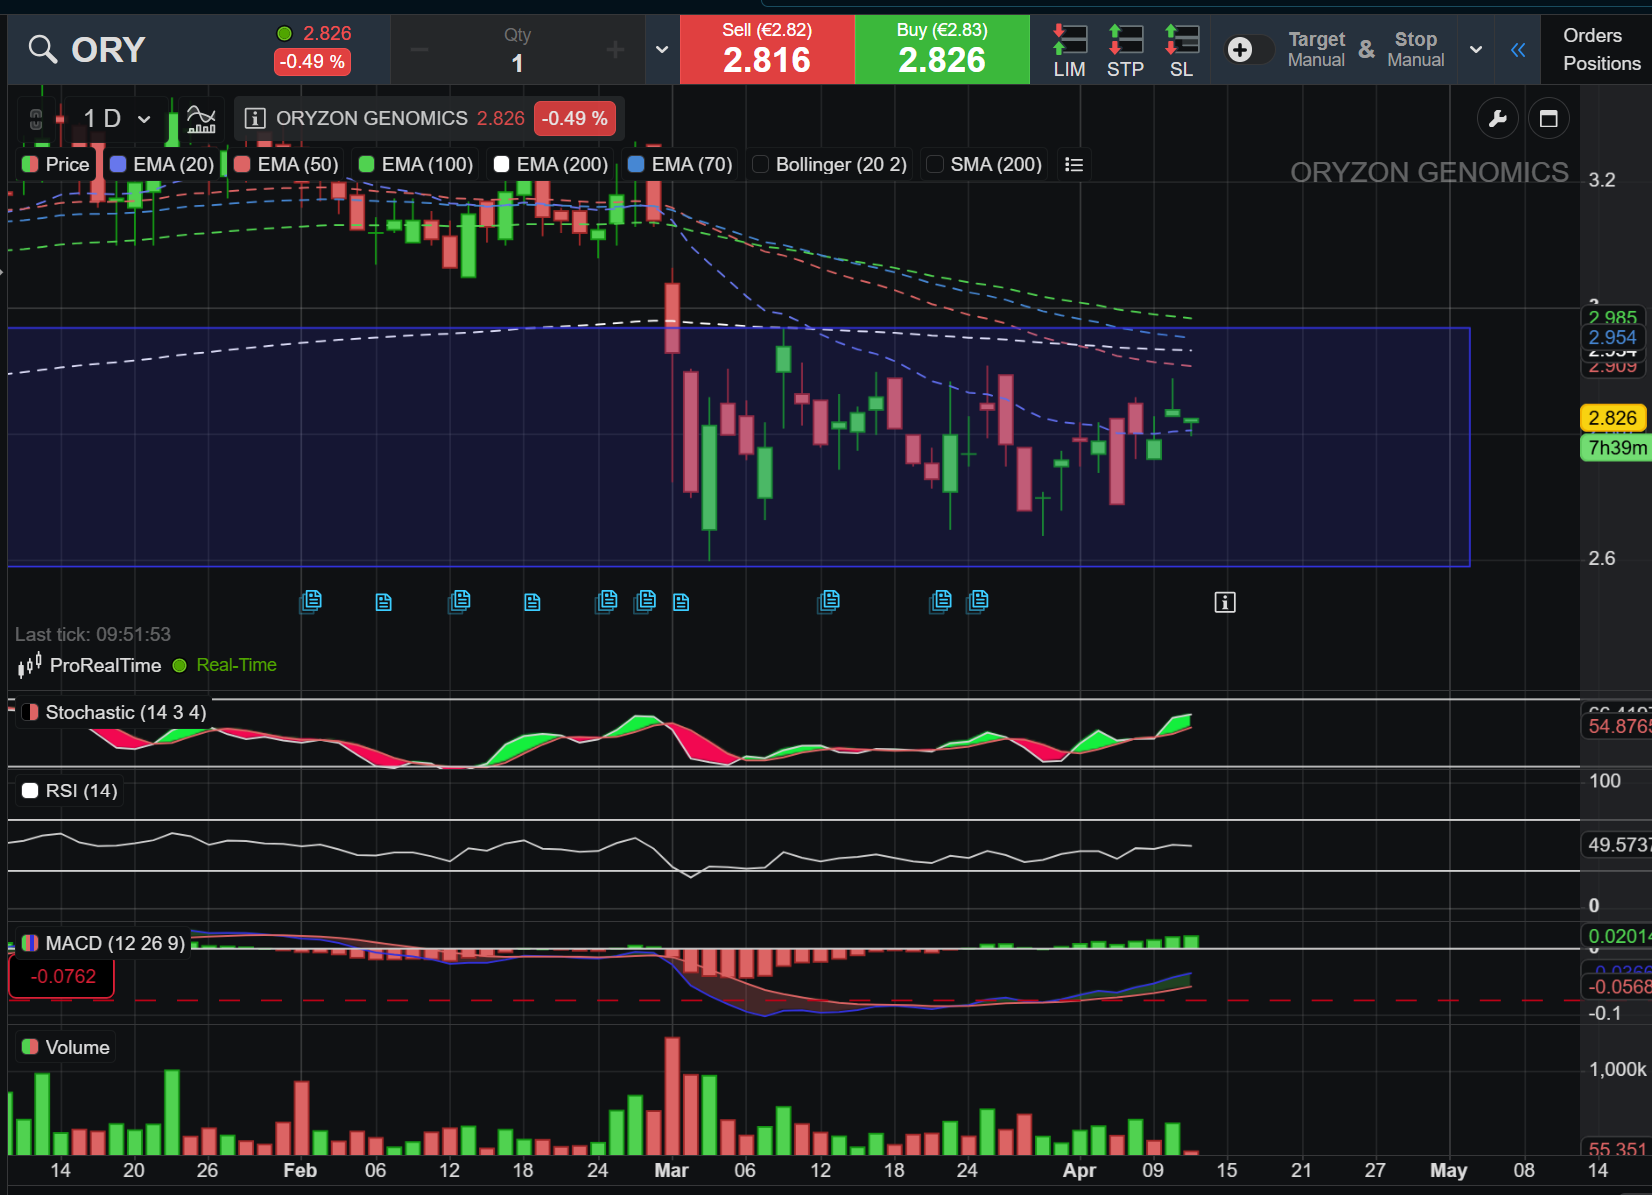Image resolution: width=1652 pixels, height=1195 pixels.
Task: Collapse the order bar using the double chevron
Action: pos(1517,49)
